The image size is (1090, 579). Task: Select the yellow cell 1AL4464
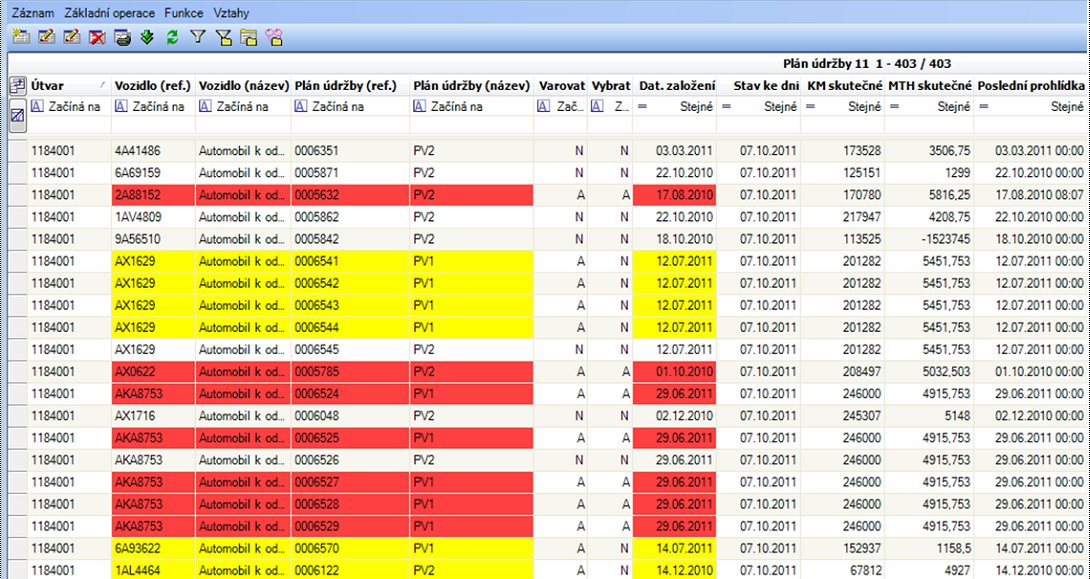pyautogui.click(x=153, y=571)
